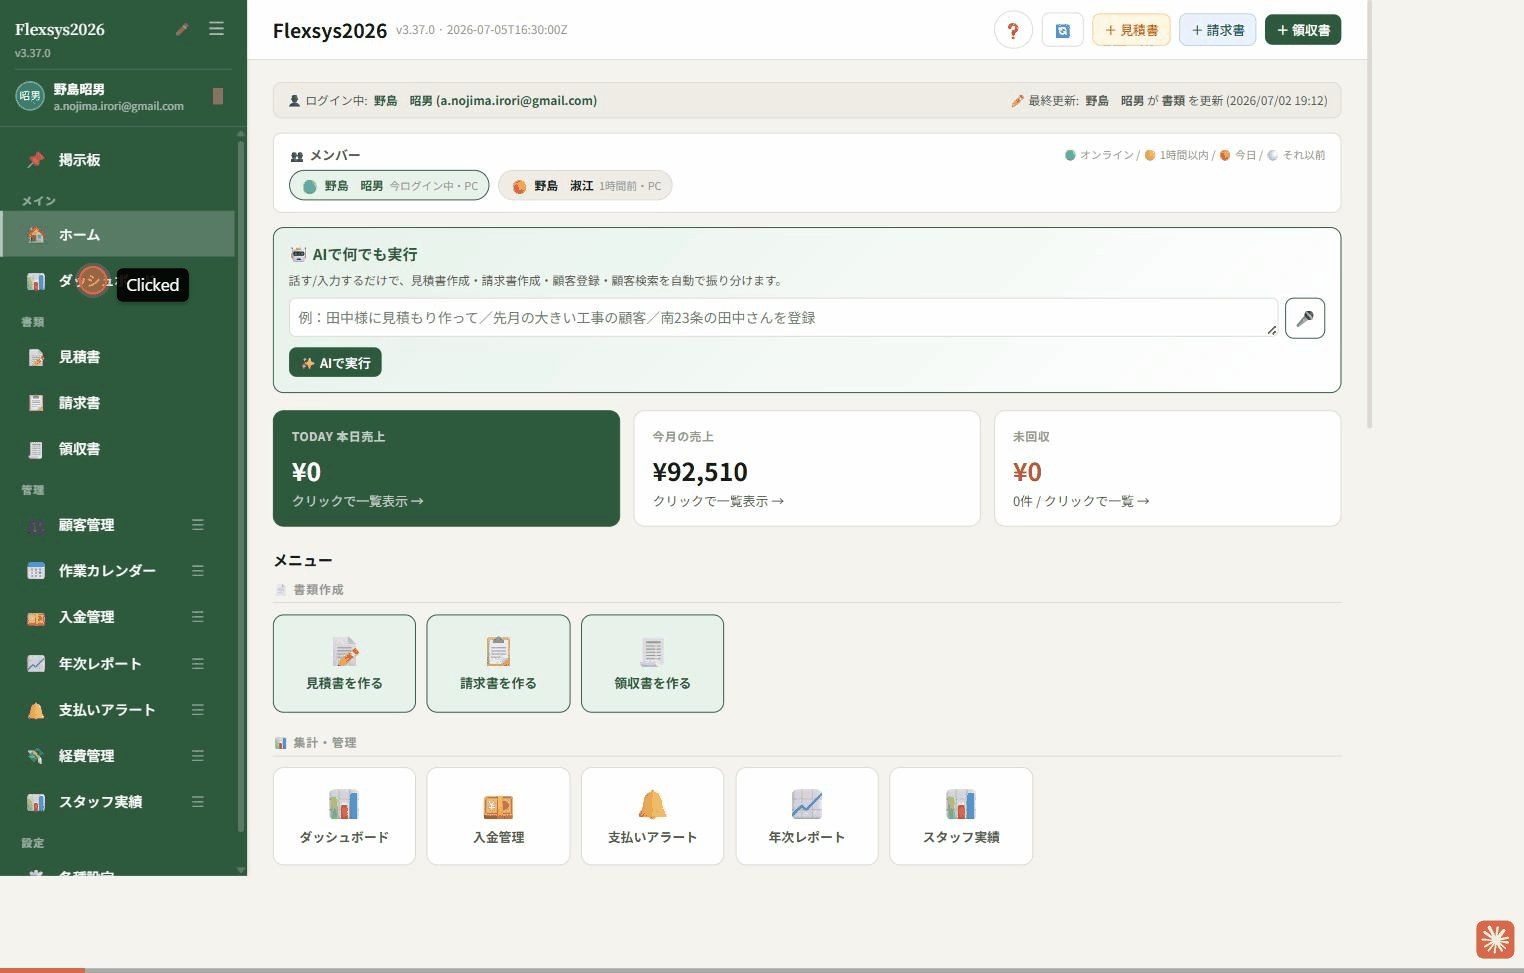
Task: Open the 入金管理 tile in 集計・管理
Action: [x=498, y=816]
